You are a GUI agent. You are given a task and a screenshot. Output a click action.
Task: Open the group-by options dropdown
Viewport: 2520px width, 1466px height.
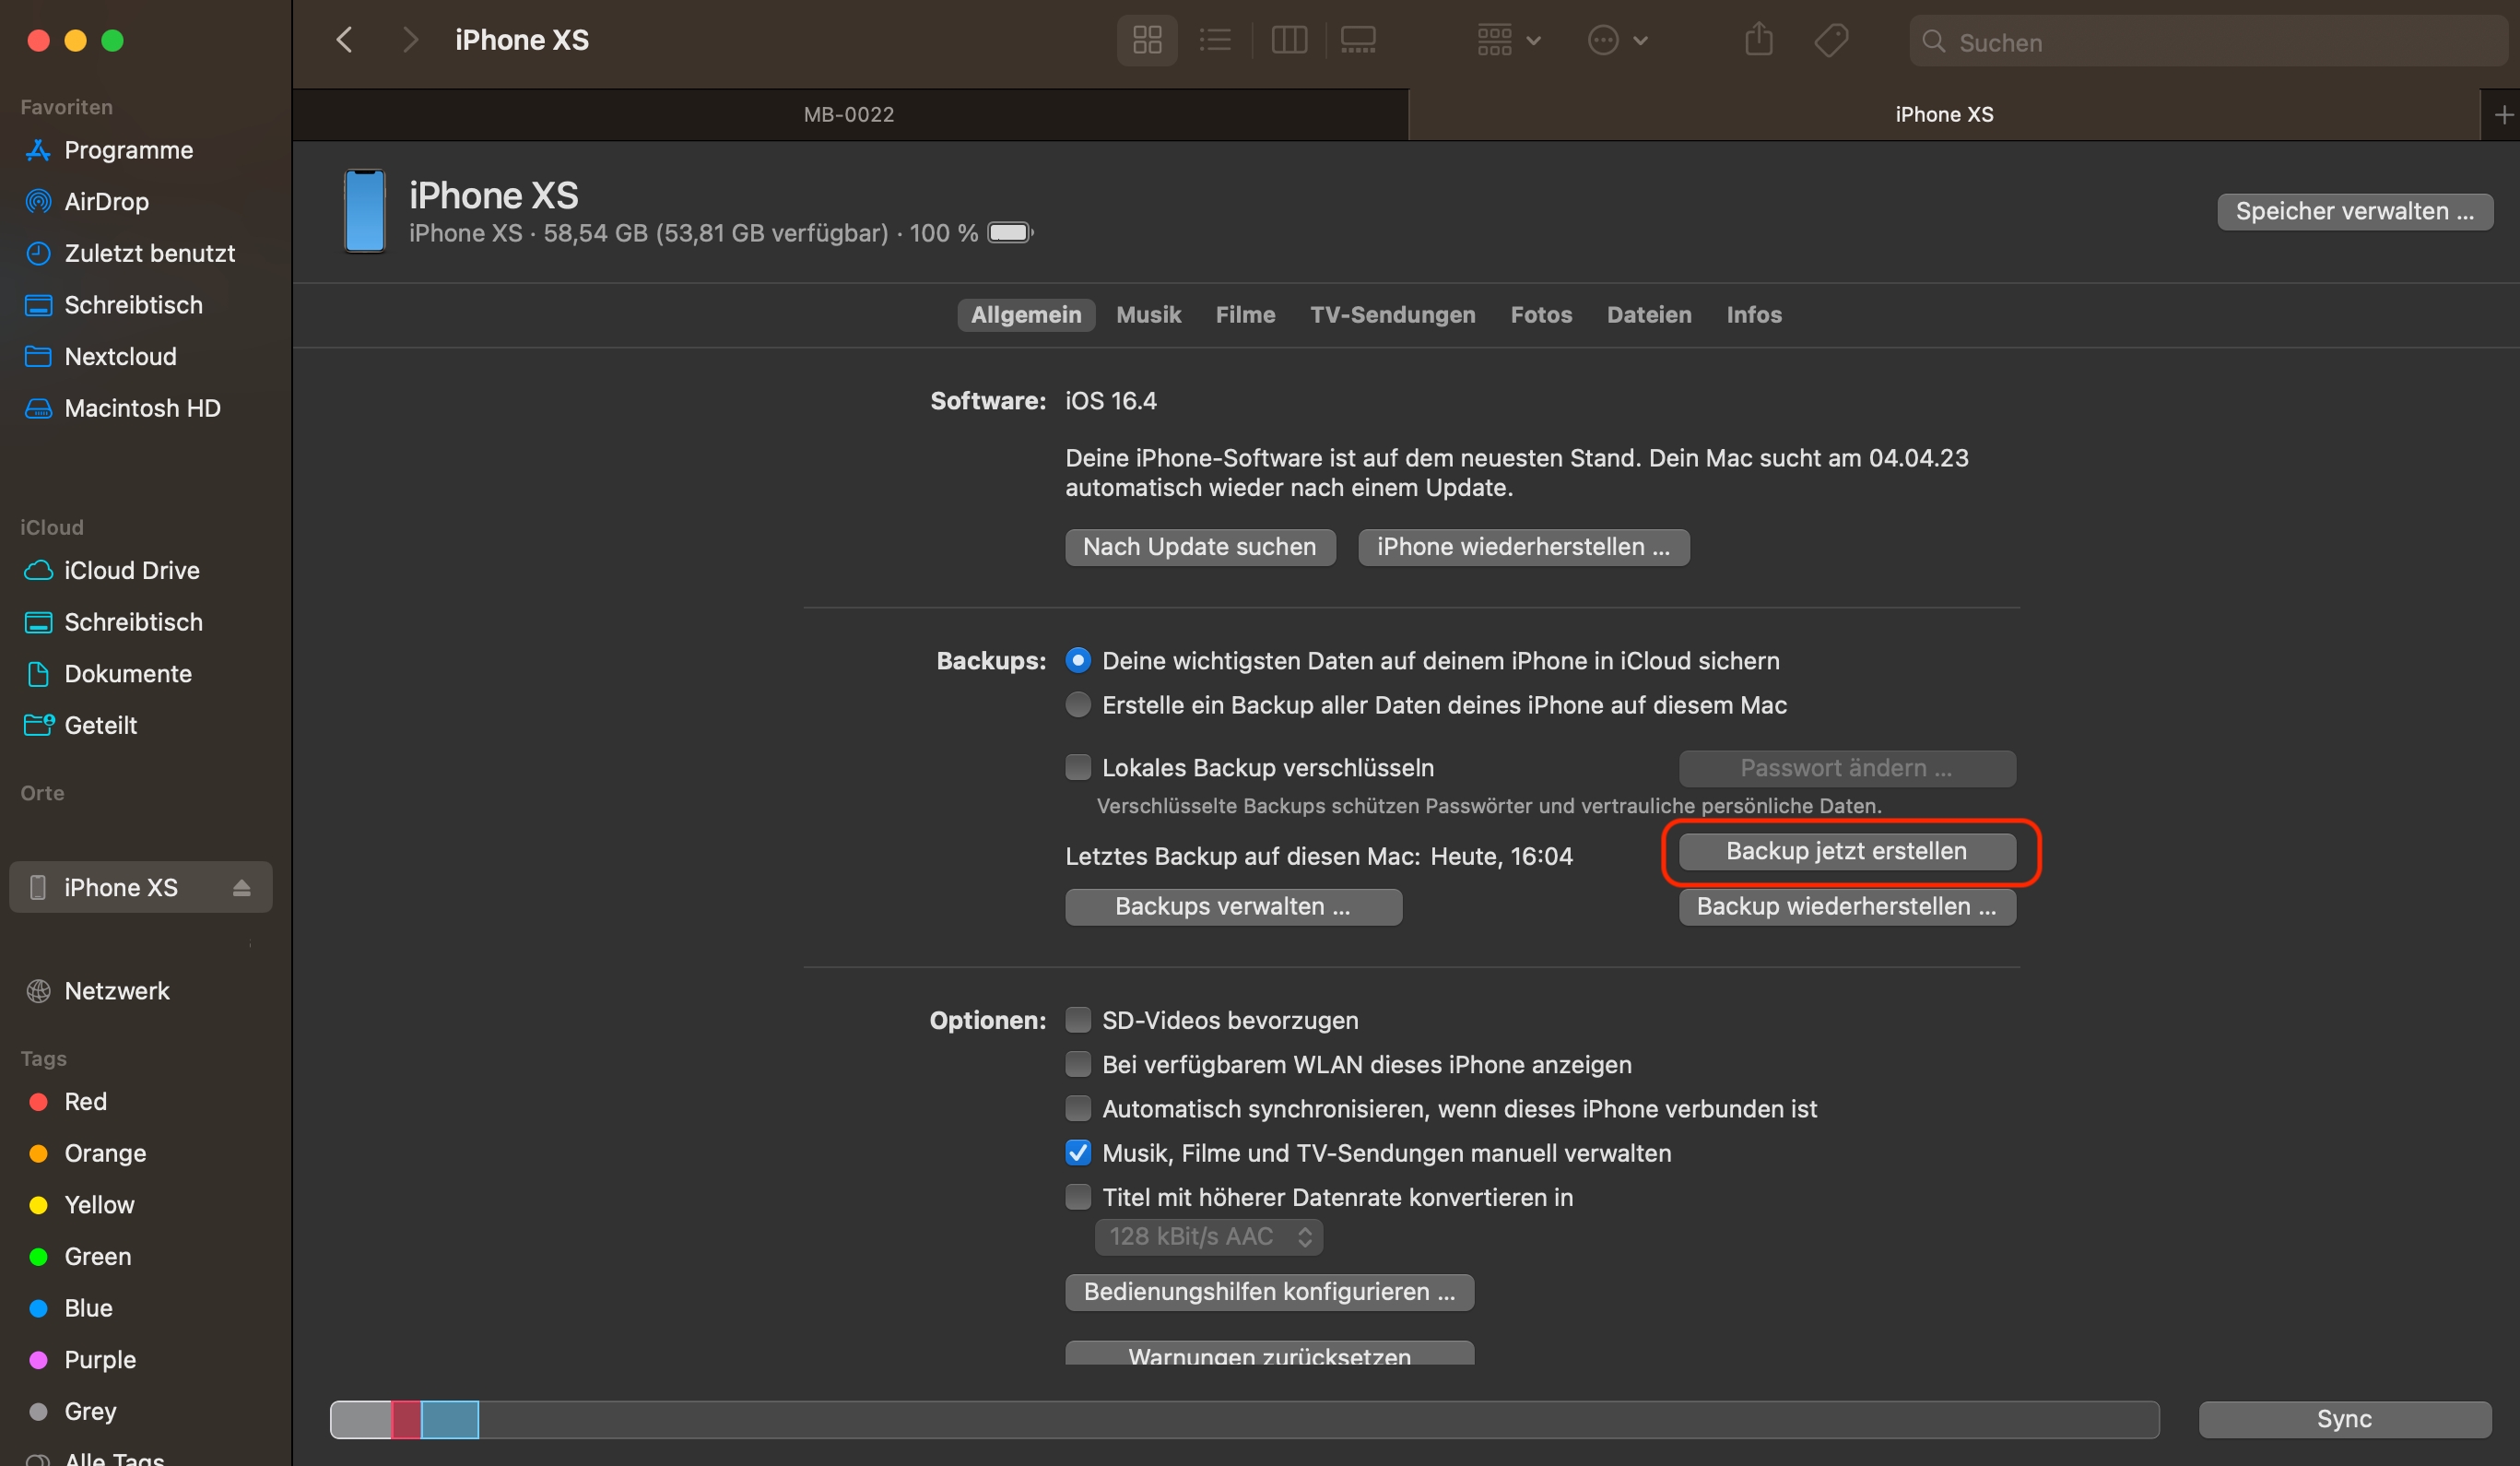[1509, 40]
